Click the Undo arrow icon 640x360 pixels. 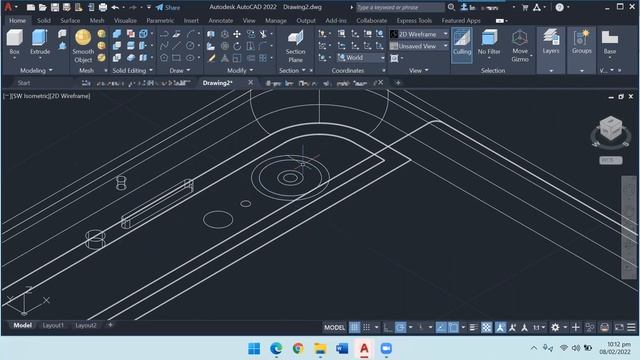[x=116, y=7]
